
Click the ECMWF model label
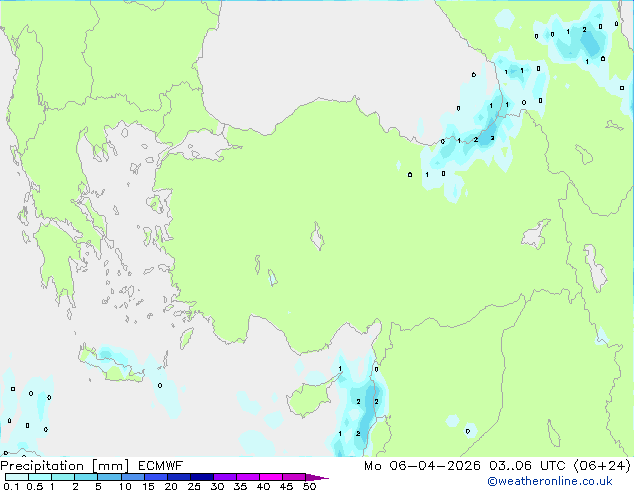(161, 466)
